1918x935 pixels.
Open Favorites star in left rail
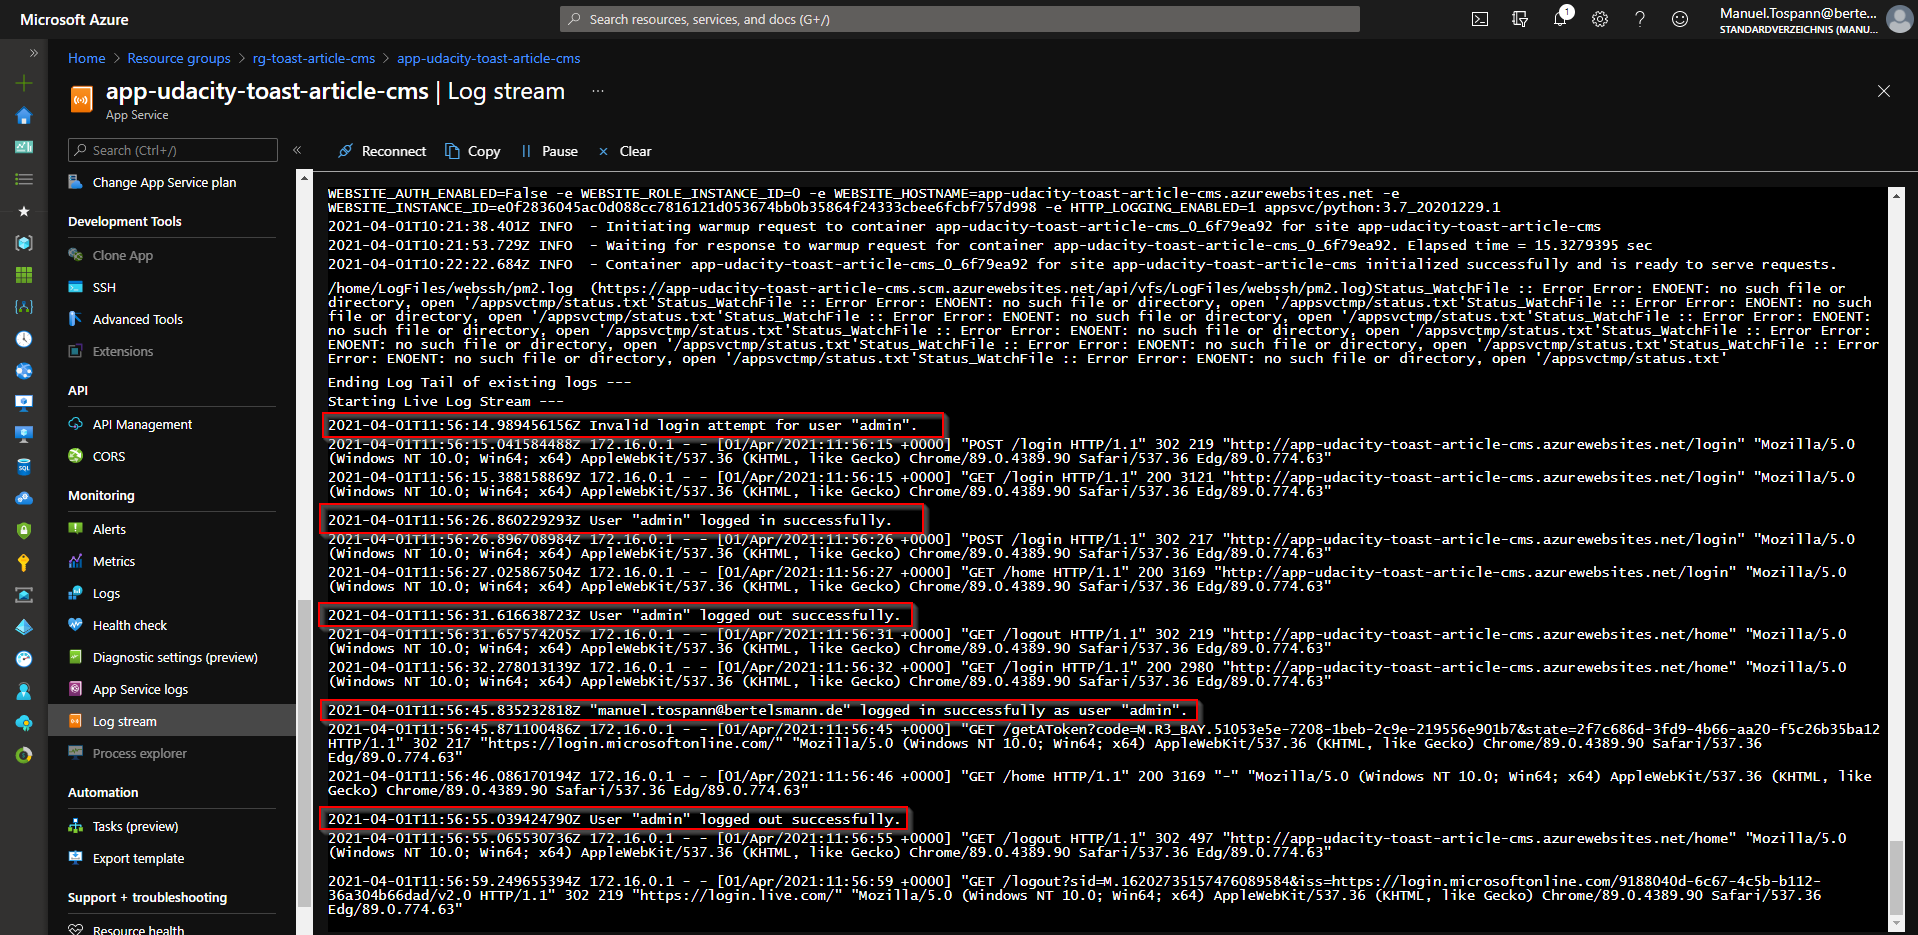tap(24, 211)
